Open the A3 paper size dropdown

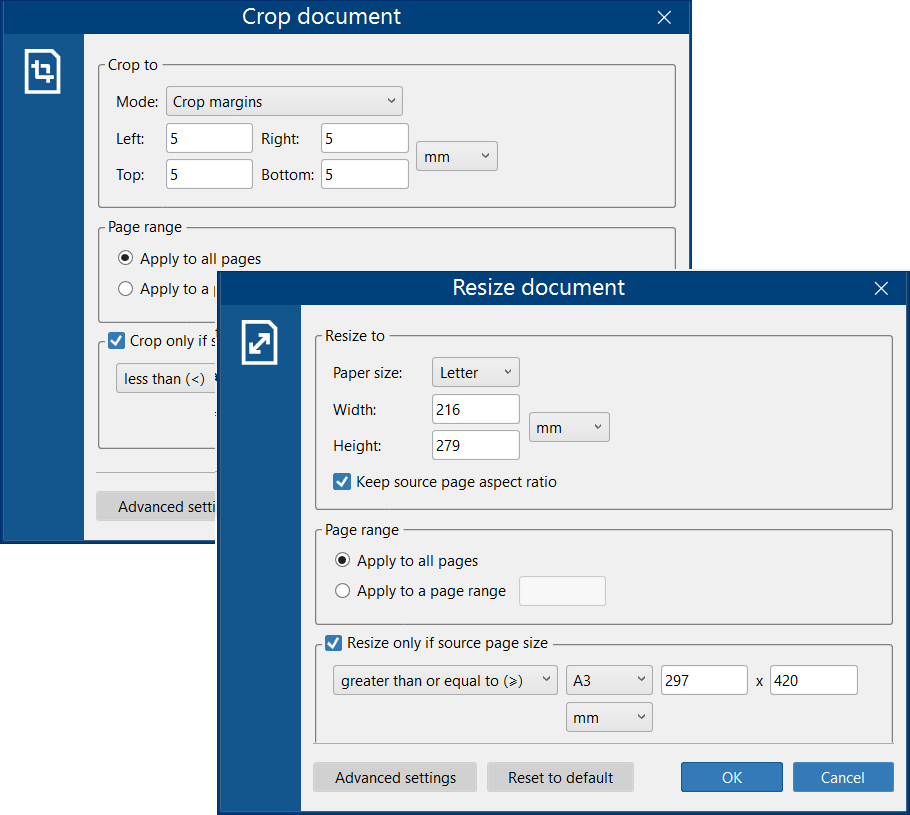tap(609, 680)
